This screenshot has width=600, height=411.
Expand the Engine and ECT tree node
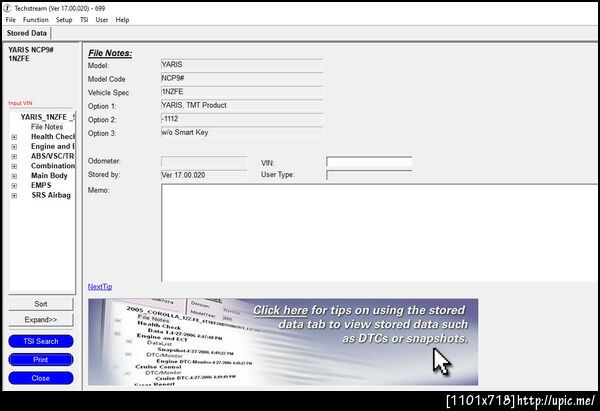pos(14,147)
